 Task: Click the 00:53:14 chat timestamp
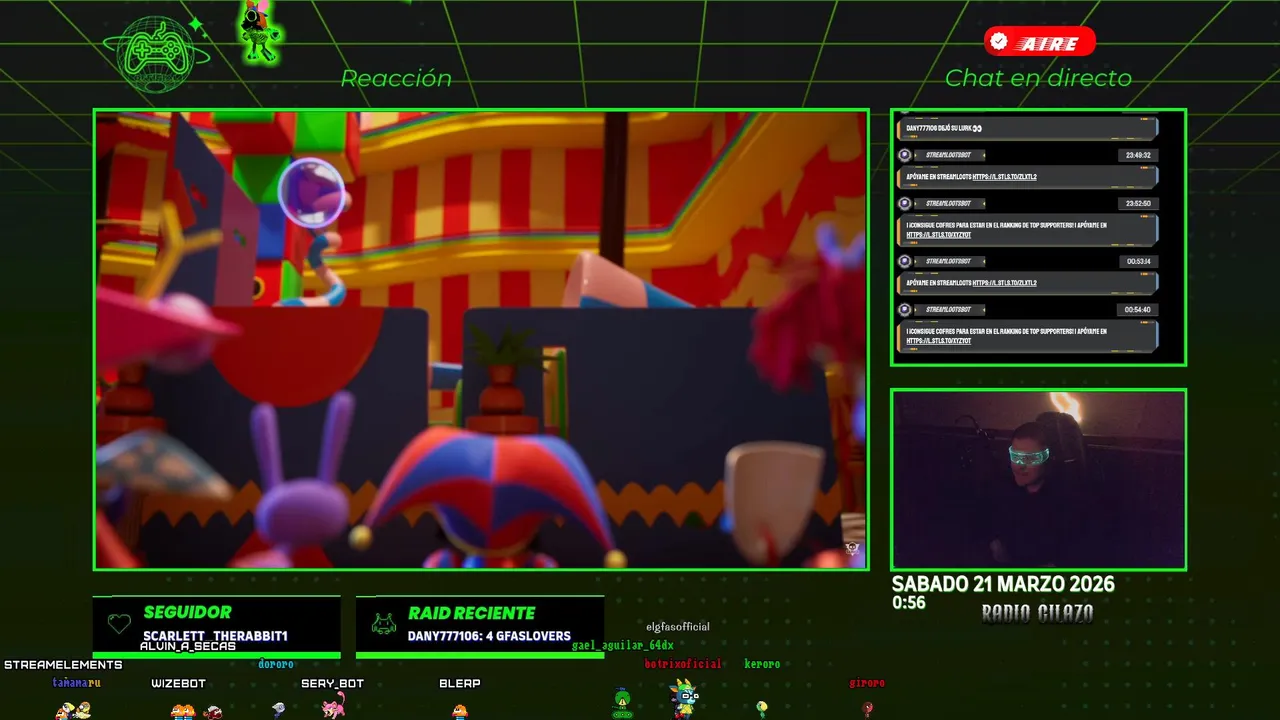(x=1137, y=261)
